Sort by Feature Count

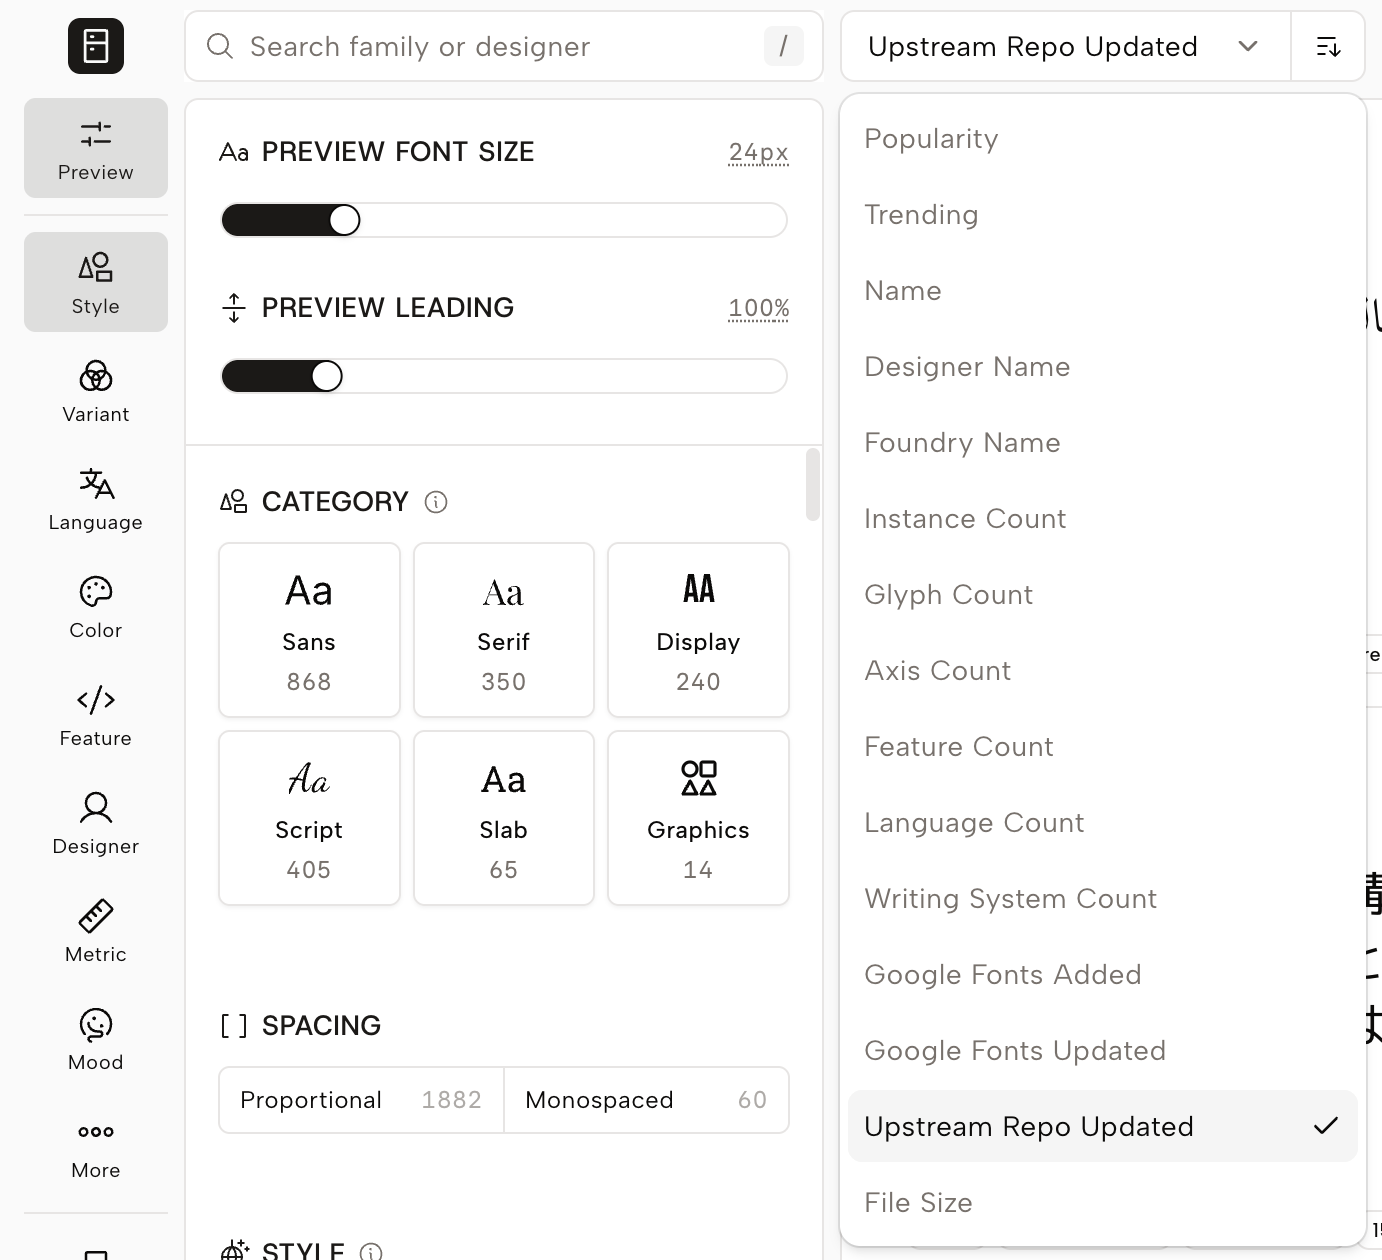click(x=1102, y=747)
